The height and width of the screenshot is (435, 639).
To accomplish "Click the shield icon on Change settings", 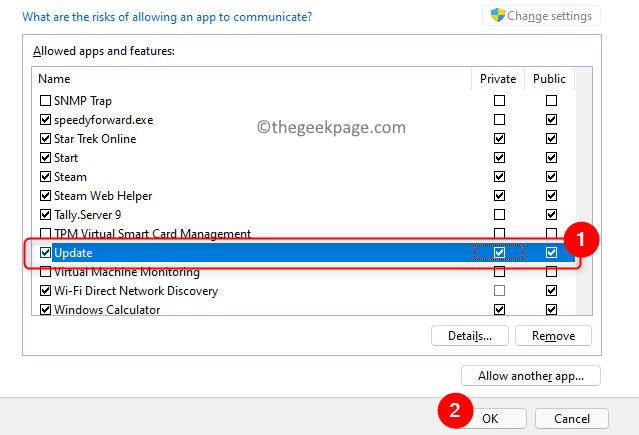I will coord(497,16).
